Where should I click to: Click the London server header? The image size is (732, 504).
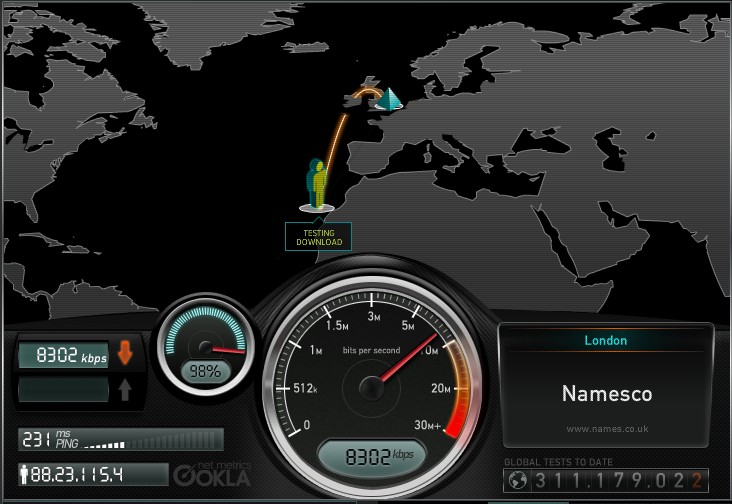[x=606, y=340]
